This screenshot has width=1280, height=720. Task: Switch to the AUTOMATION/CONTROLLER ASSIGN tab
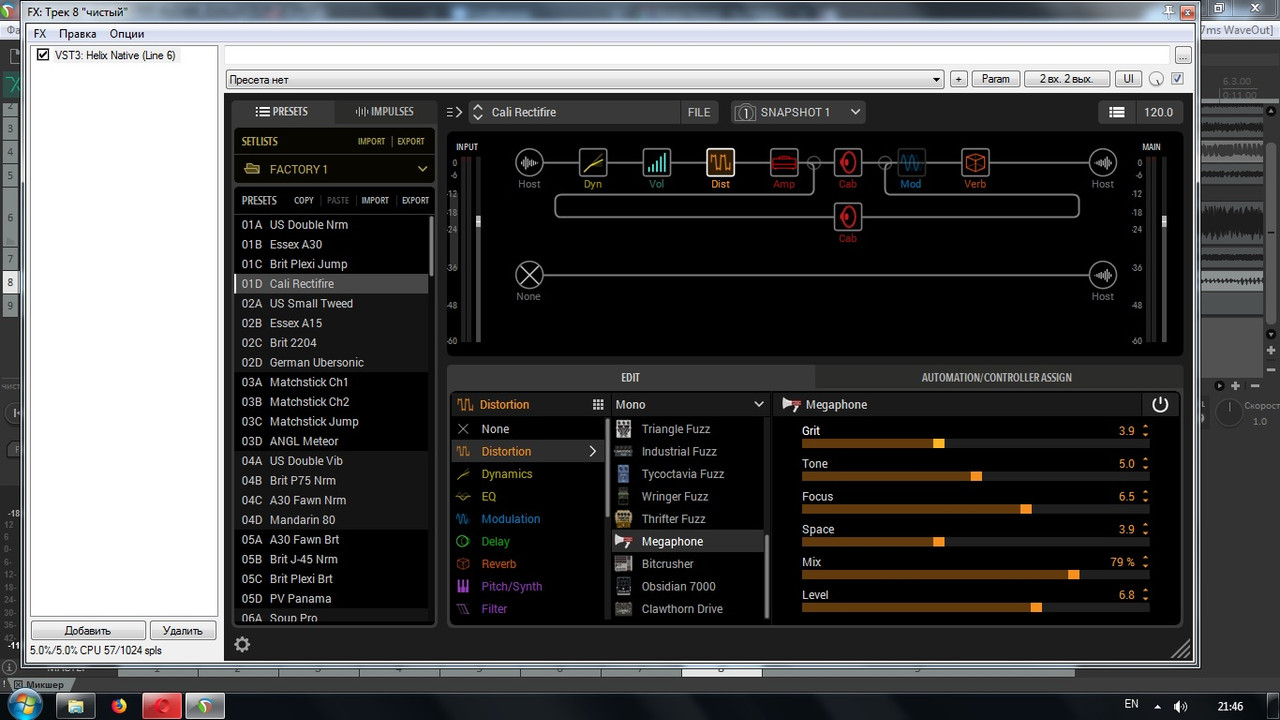click(996, 377)
